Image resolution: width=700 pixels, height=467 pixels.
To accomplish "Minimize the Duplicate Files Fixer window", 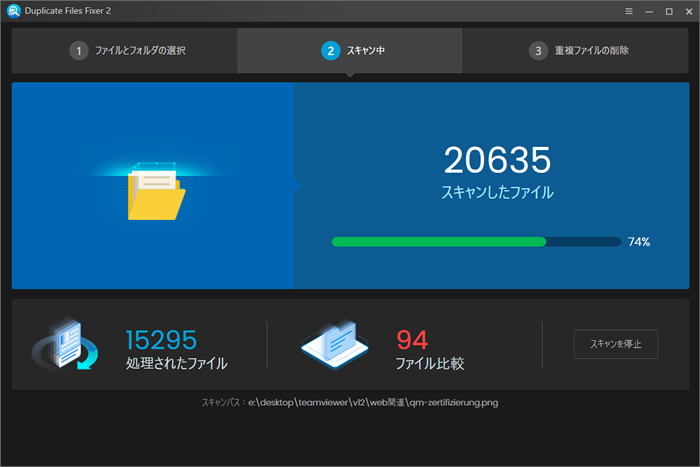I will pyautogui.click(x=649, y=11).
